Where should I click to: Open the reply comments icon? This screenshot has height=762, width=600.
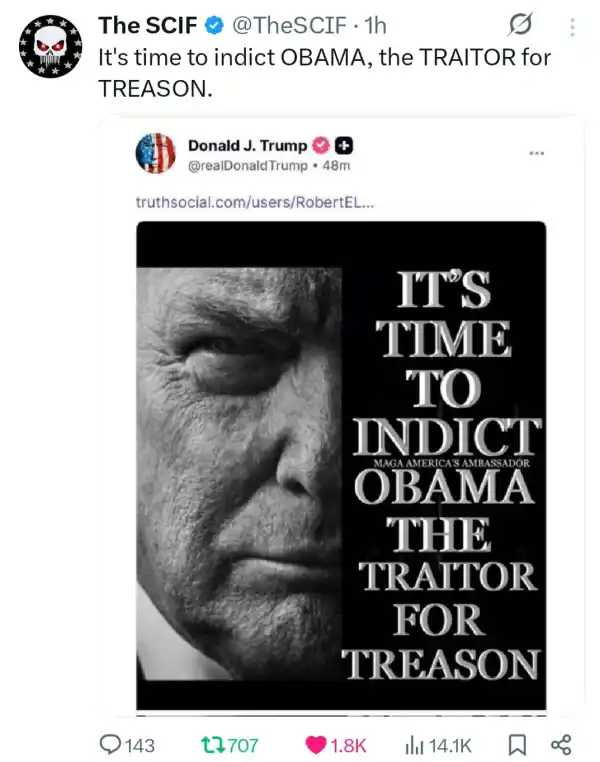[110, 745]
